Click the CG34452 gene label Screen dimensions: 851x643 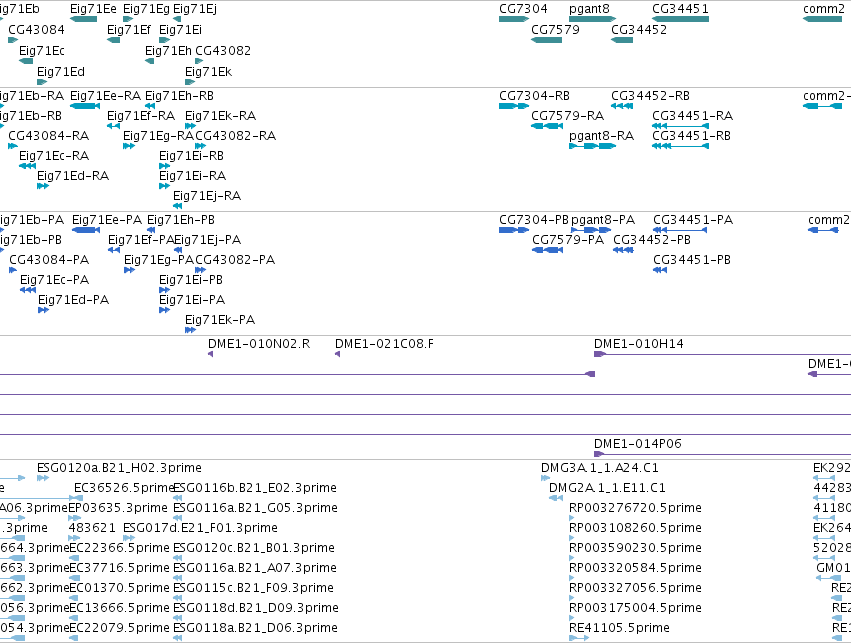(x=639, y=29)
